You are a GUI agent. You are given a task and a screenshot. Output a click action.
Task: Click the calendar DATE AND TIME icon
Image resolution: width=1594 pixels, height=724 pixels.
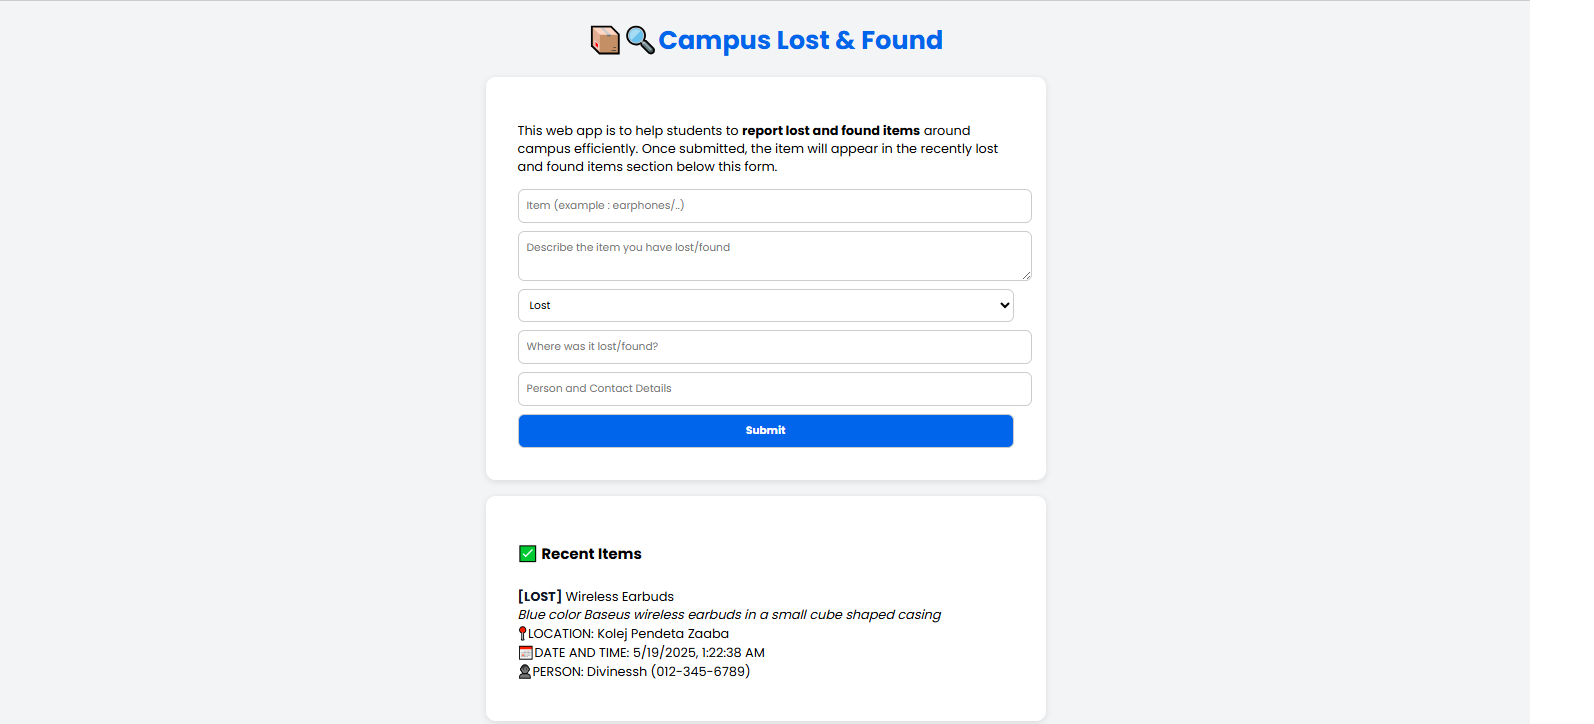(x=526, y=653)
